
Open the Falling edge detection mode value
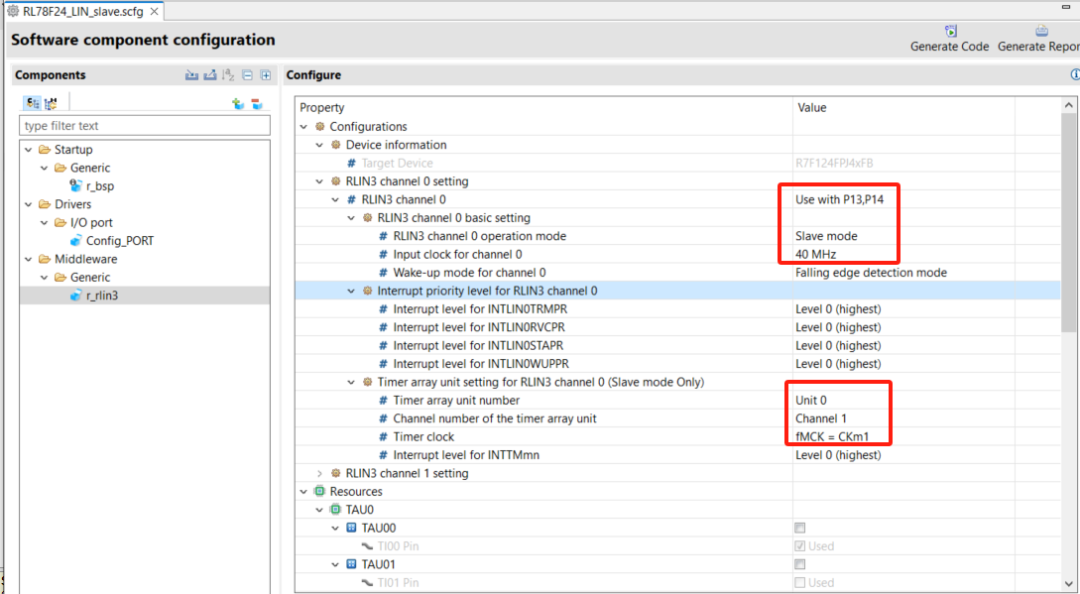click(871, 272)
